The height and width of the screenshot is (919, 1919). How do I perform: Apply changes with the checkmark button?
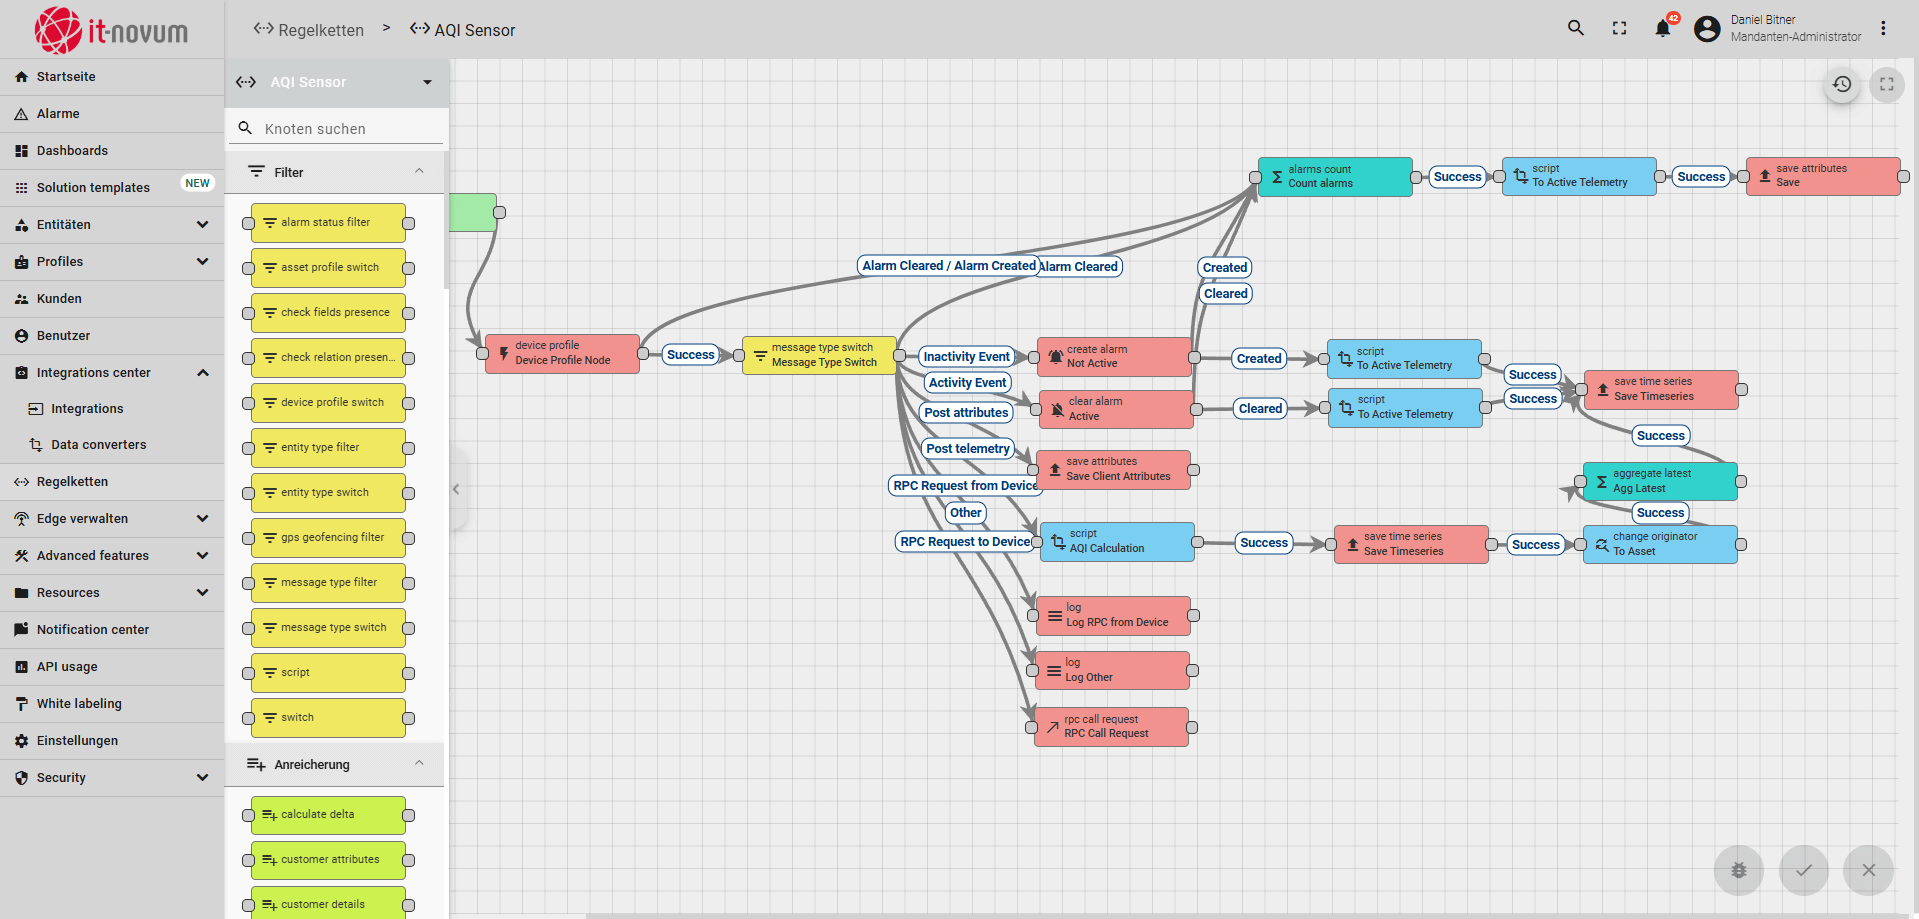point(1804,870)
